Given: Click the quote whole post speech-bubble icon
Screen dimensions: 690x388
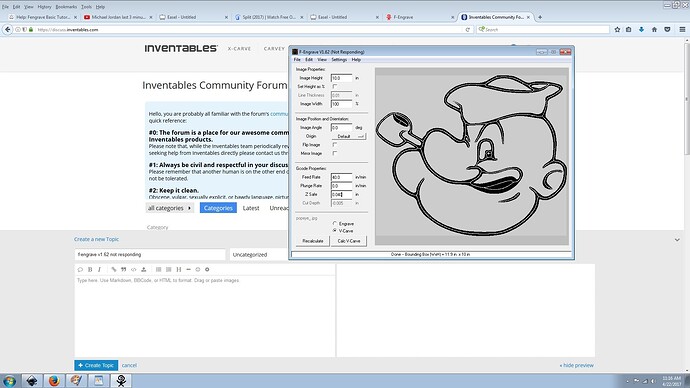Looking at the screenshot, I should tap(80, 269).
